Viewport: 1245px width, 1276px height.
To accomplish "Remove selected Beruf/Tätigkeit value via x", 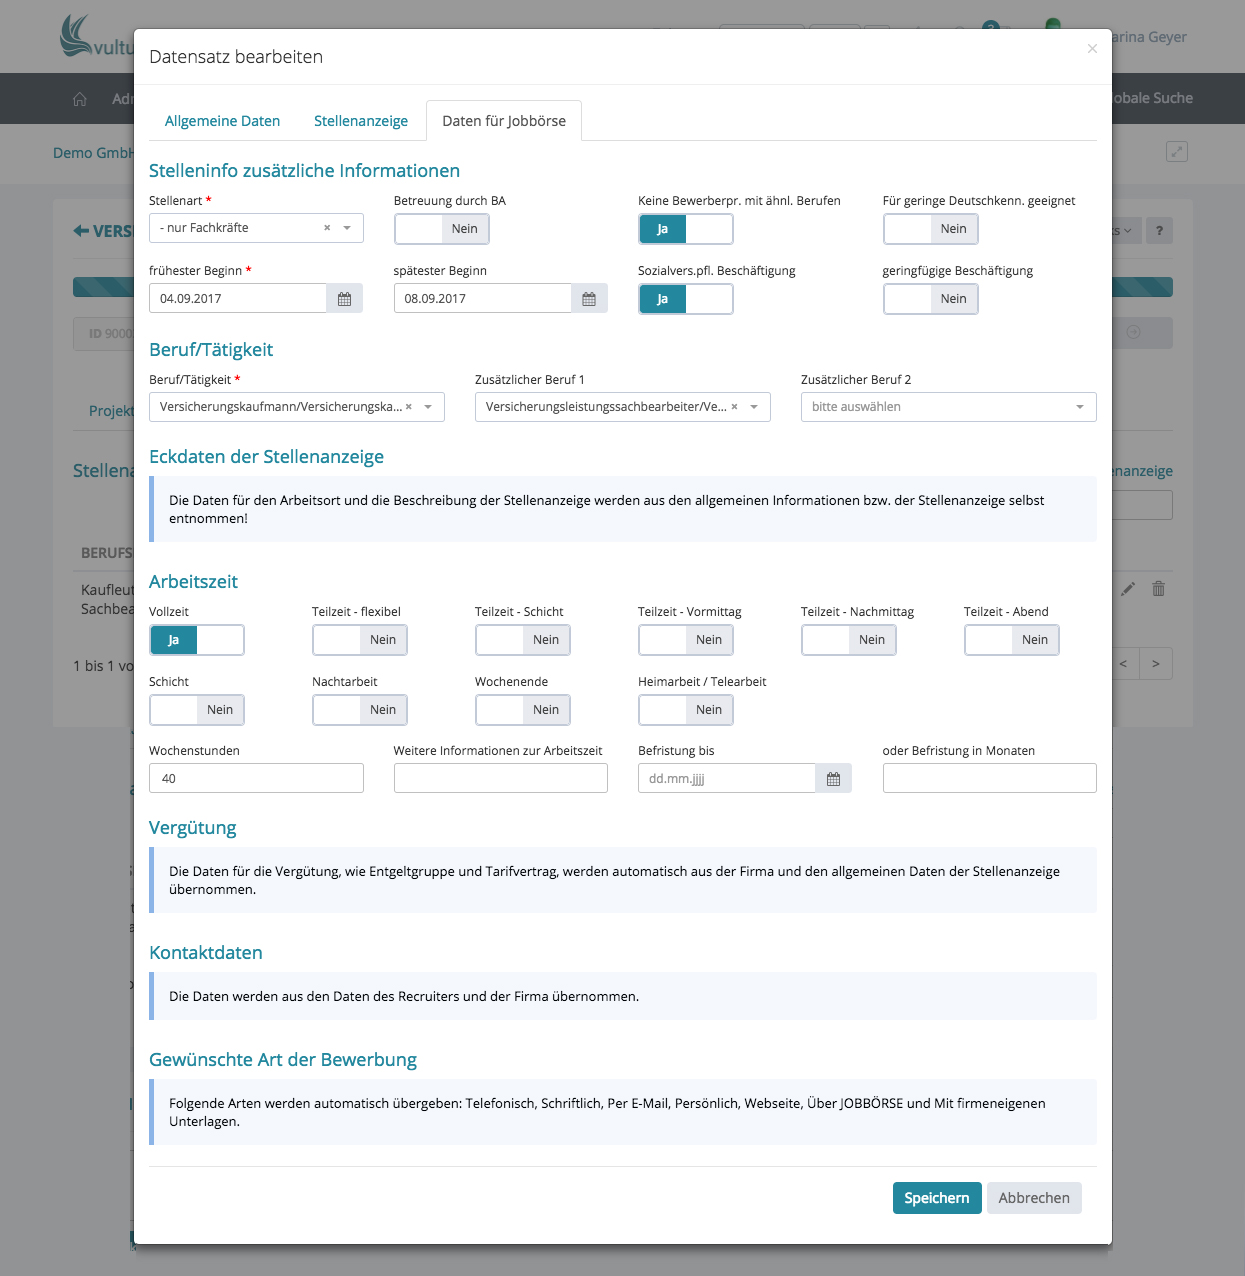I will (x=409, y=407).
